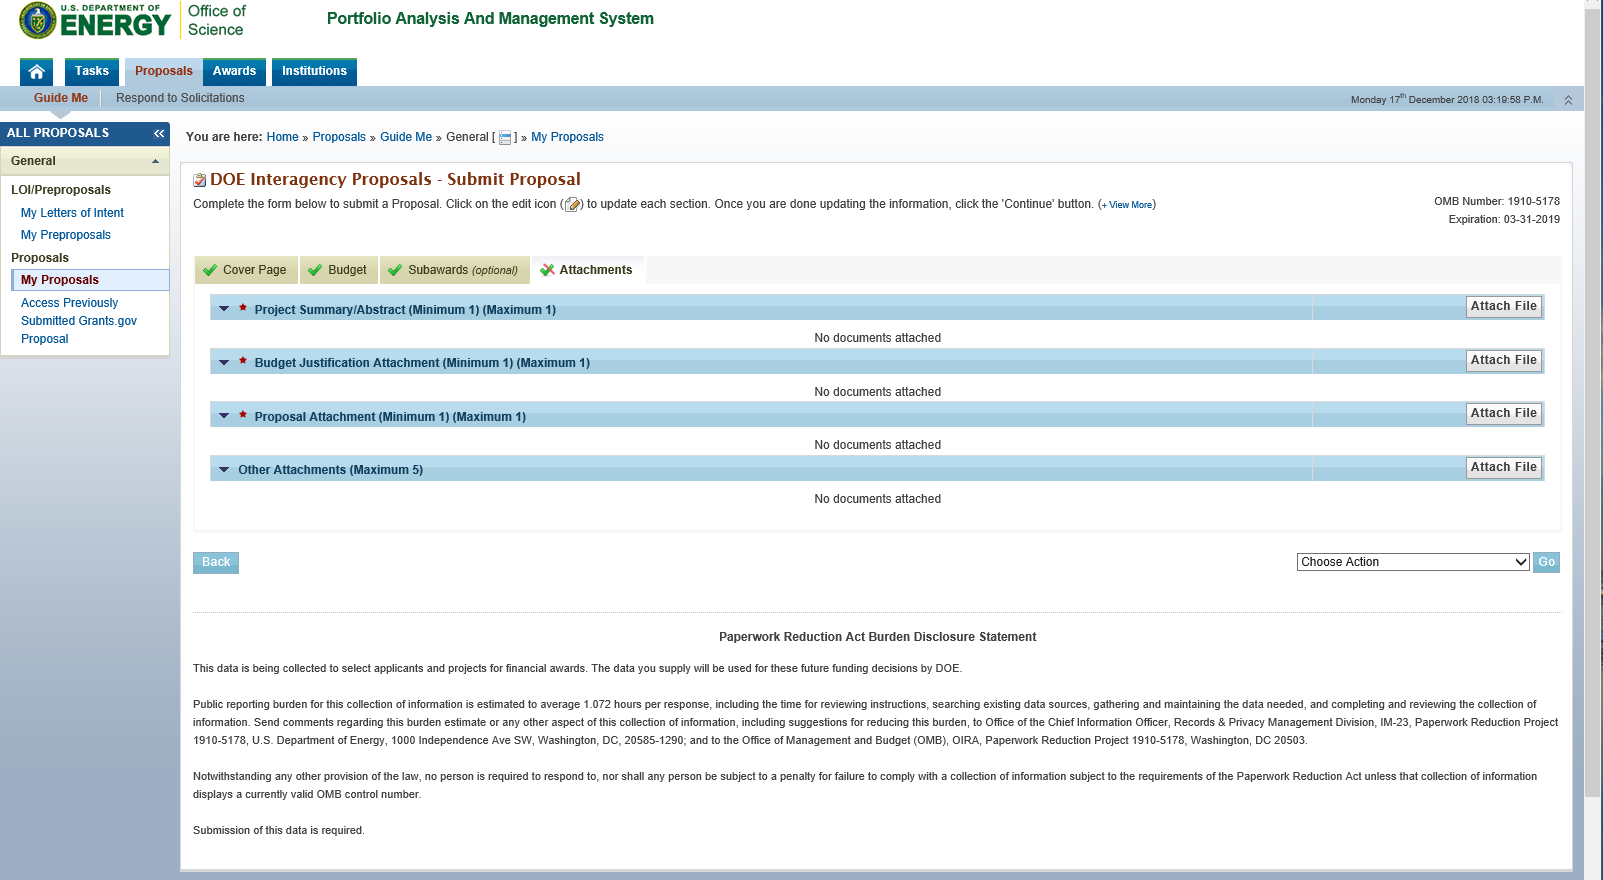This screenshot has height=880, width=1603.
Task: Click 'Submission of this data is required.'
Action: point(279,830)
